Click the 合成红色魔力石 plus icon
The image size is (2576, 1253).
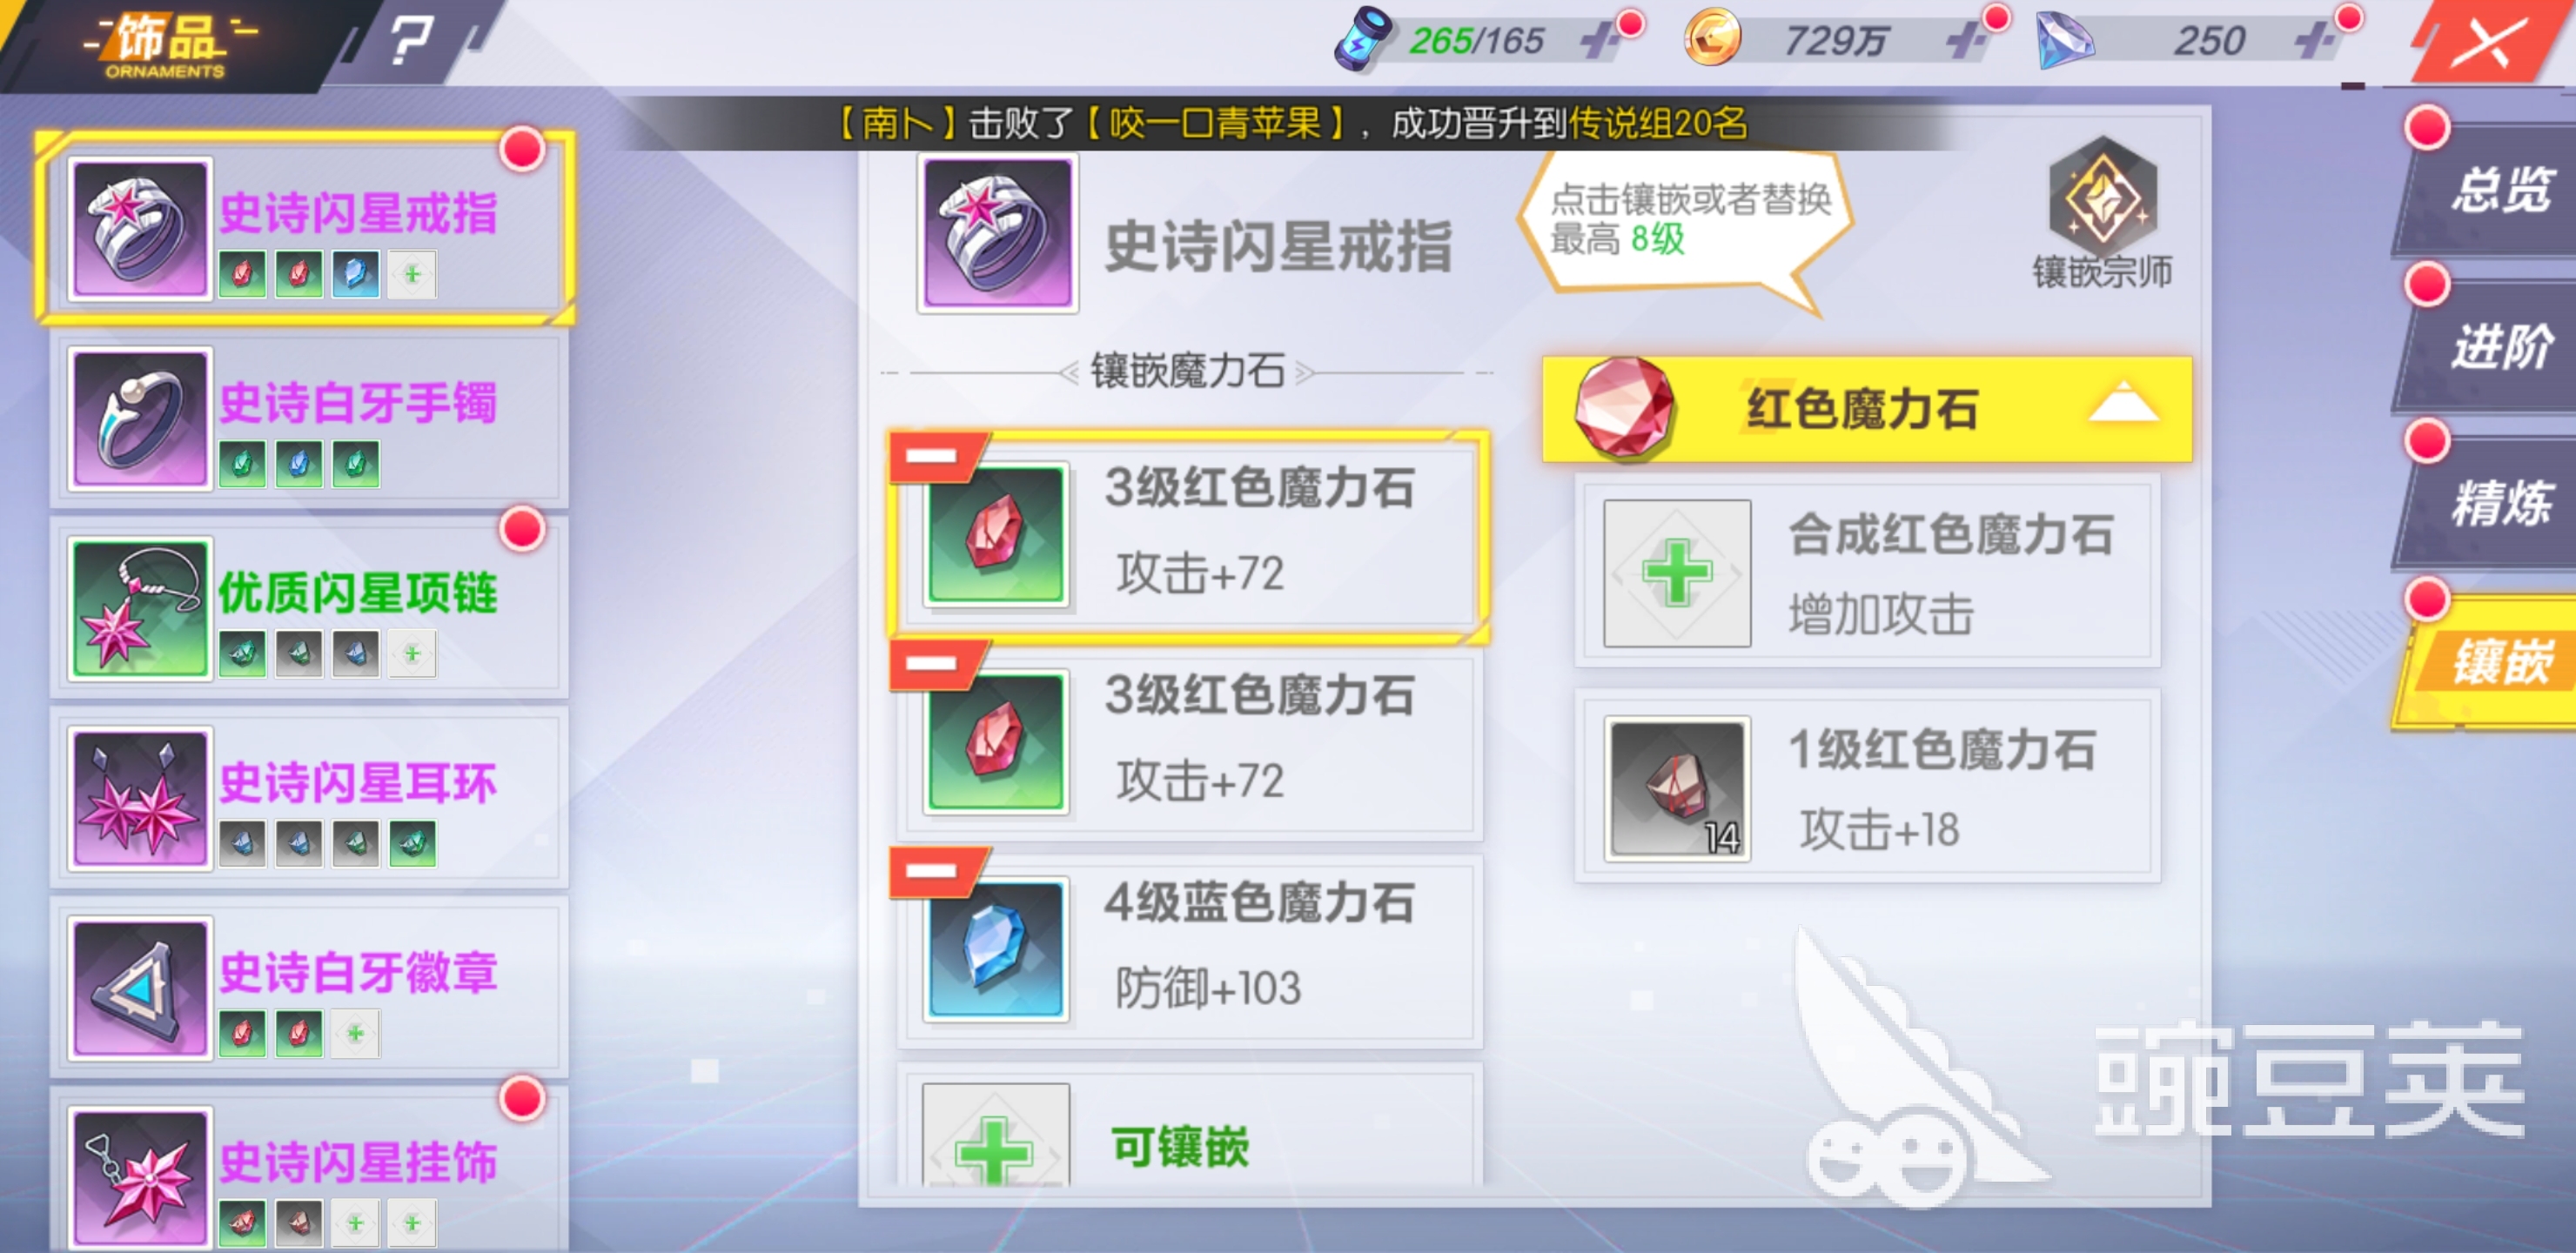[x=1677, y=573]
